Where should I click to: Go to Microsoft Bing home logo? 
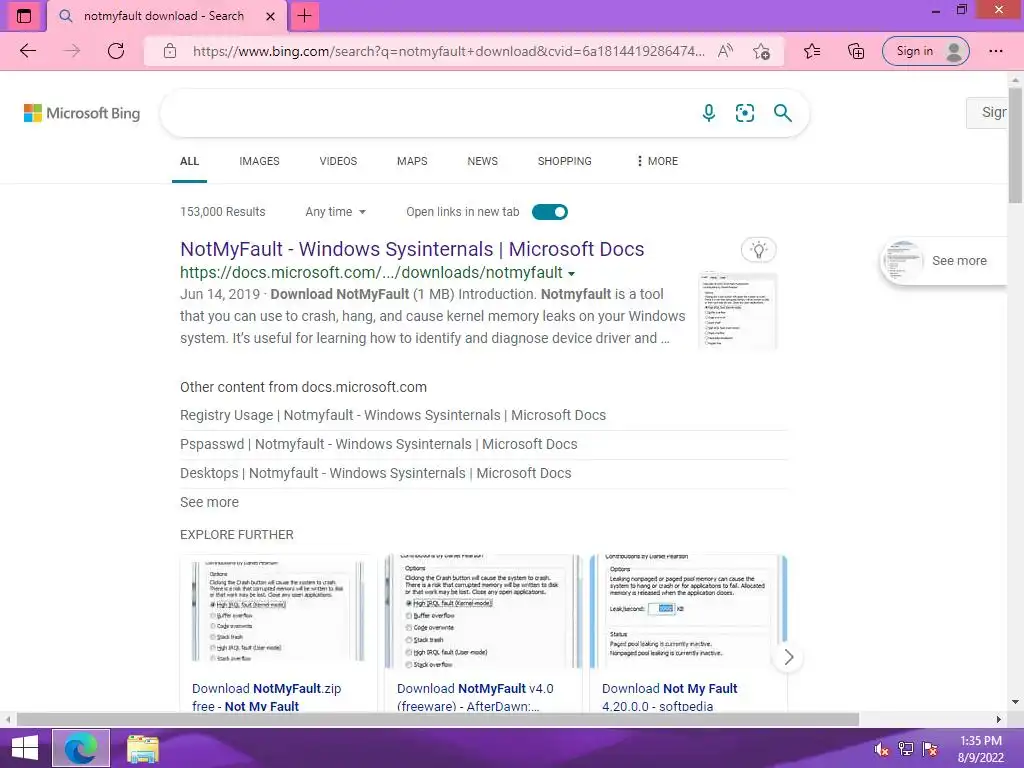82,113
